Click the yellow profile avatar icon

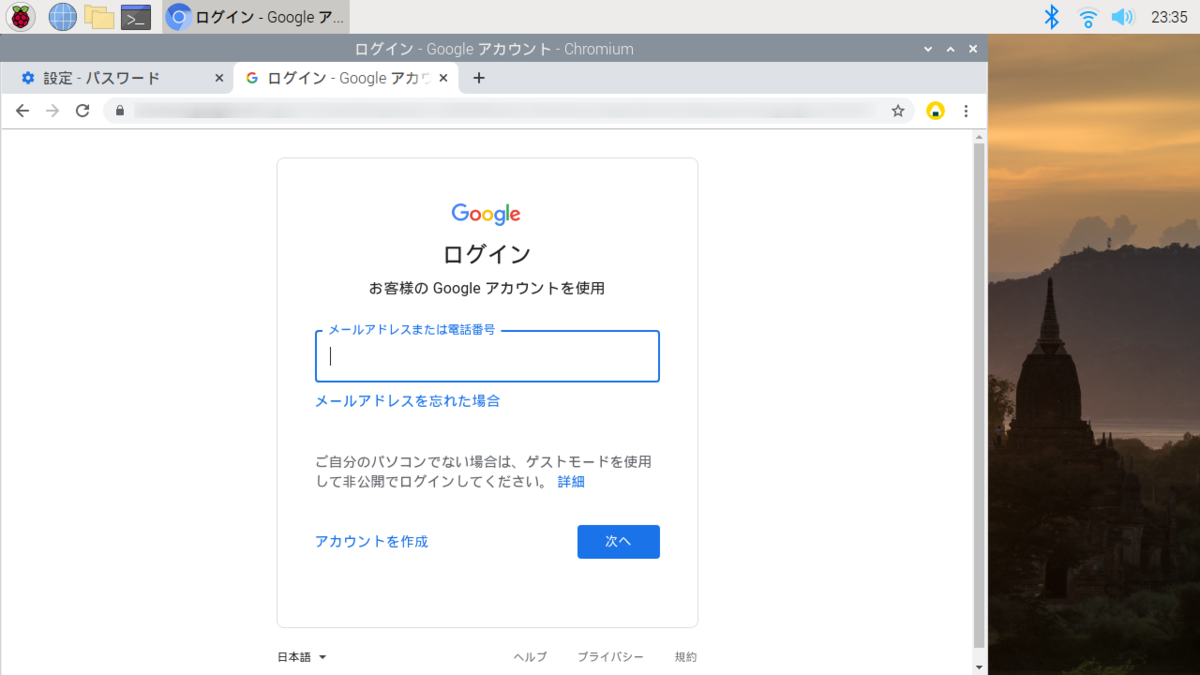(935, 111)
